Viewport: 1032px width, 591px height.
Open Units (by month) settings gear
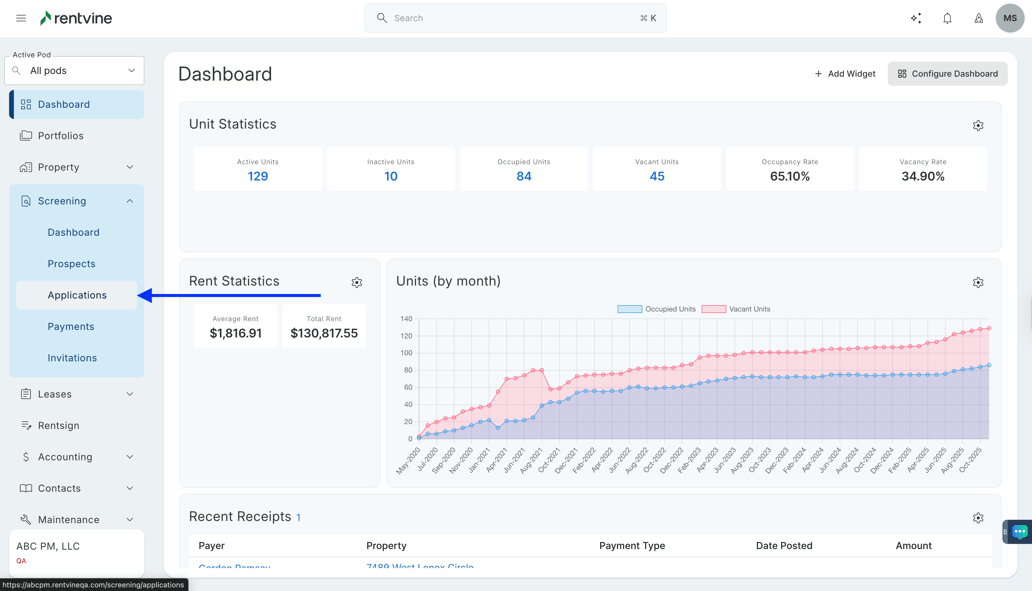pos(978,283)
